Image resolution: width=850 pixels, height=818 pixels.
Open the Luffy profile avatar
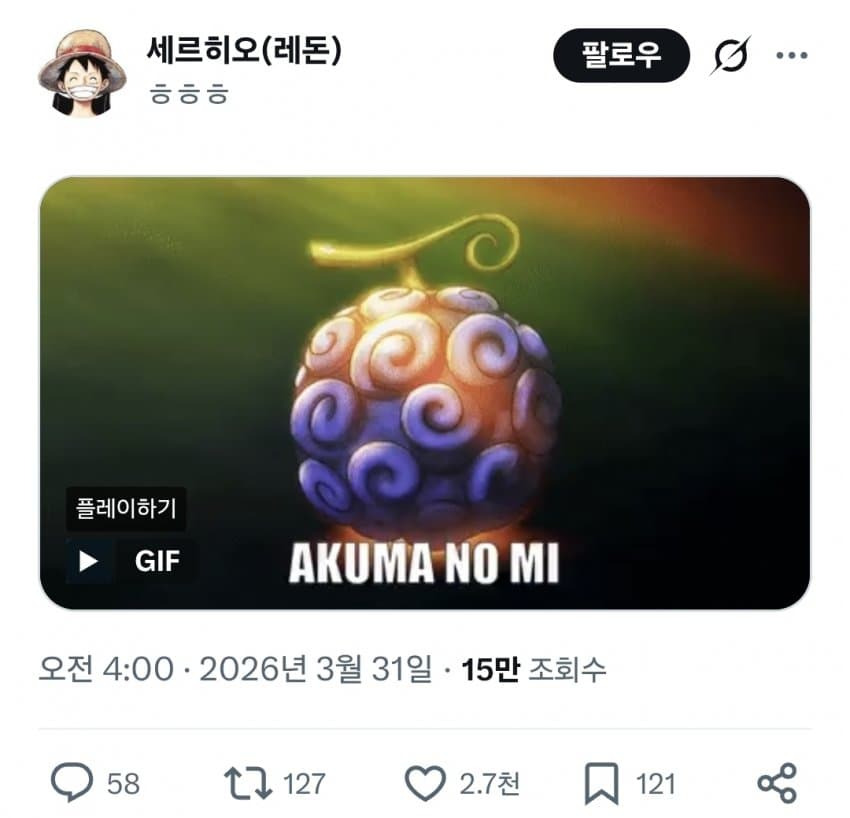click(82, 73)
